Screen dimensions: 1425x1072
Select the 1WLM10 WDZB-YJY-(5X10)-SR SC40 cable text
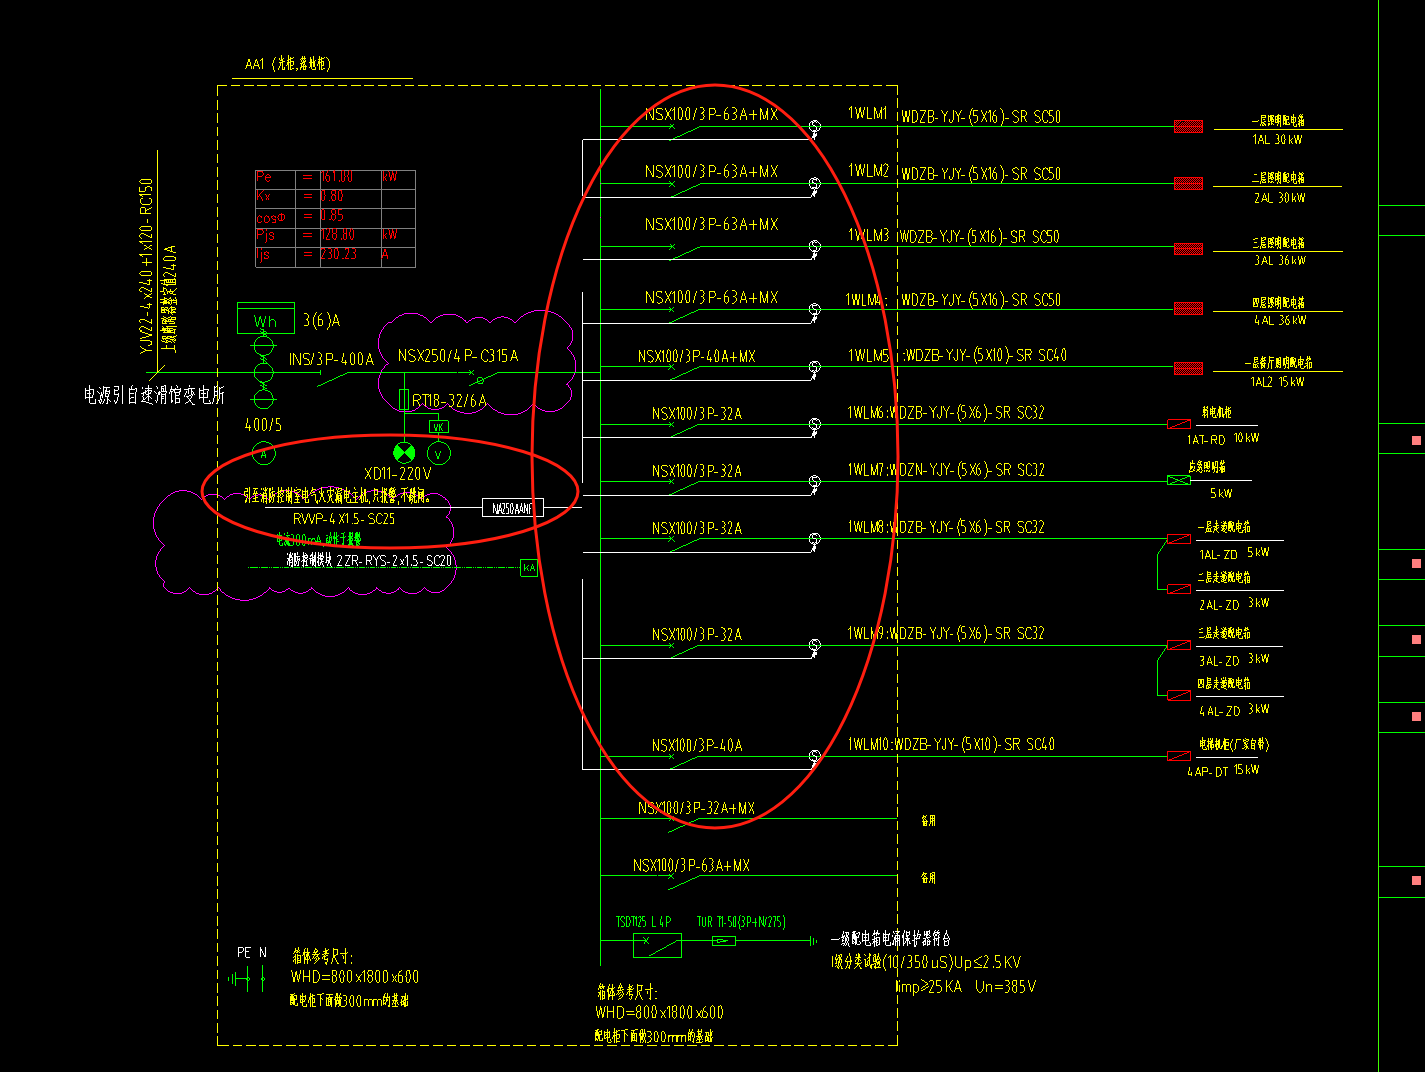pos(951,744)
